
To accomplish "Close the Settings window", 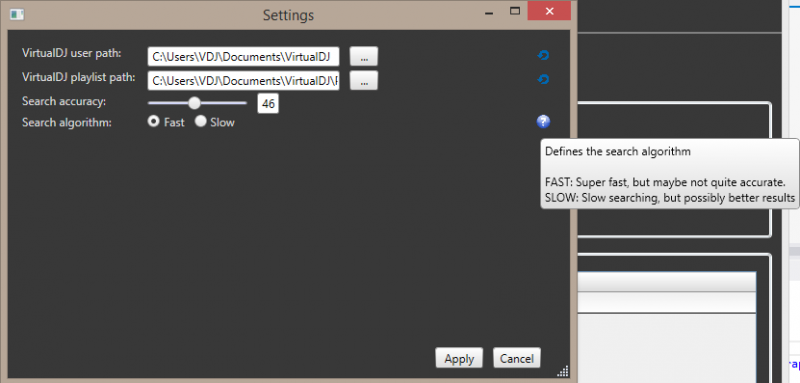I will point(549,11).
